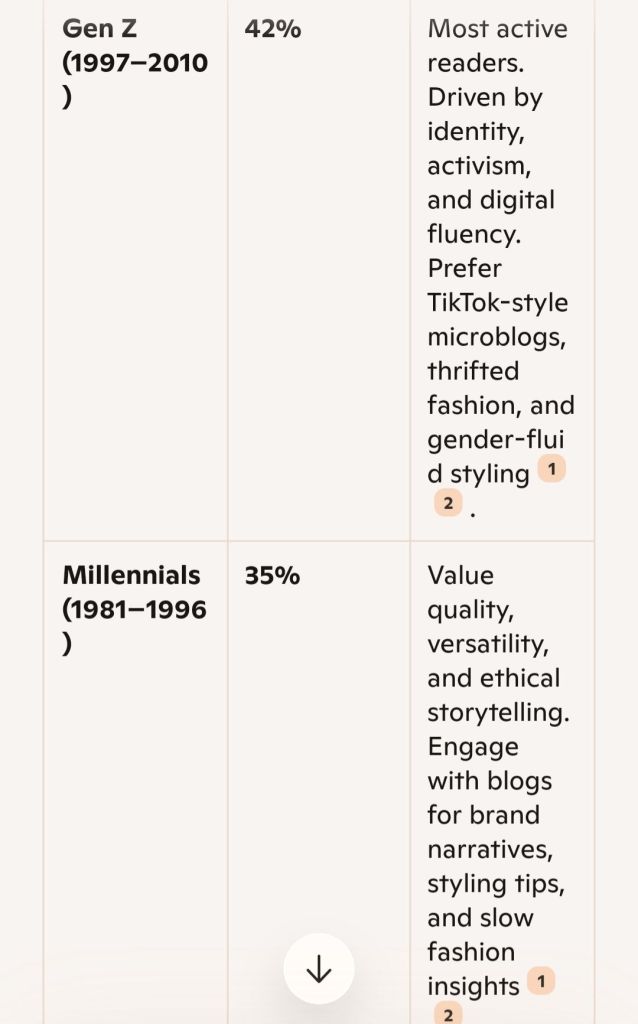Select the 'Gen Z' generation label
This screenshot has width=638, height=1024.
coord(100,28)
